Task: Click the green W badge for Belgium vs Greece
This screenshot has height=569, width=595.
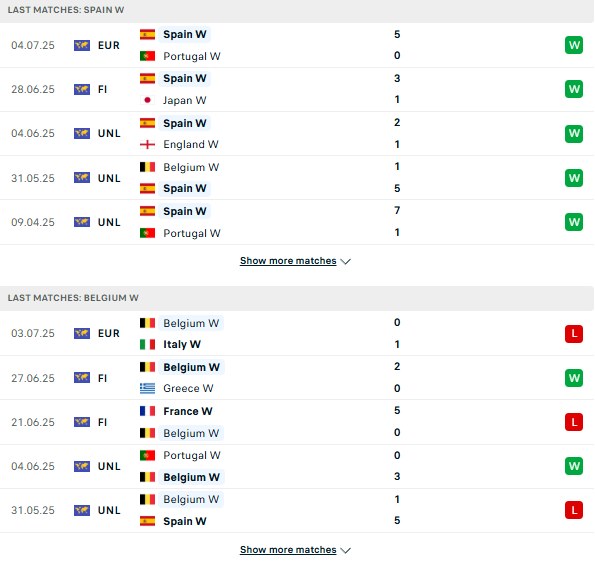Action: point(574,378)
